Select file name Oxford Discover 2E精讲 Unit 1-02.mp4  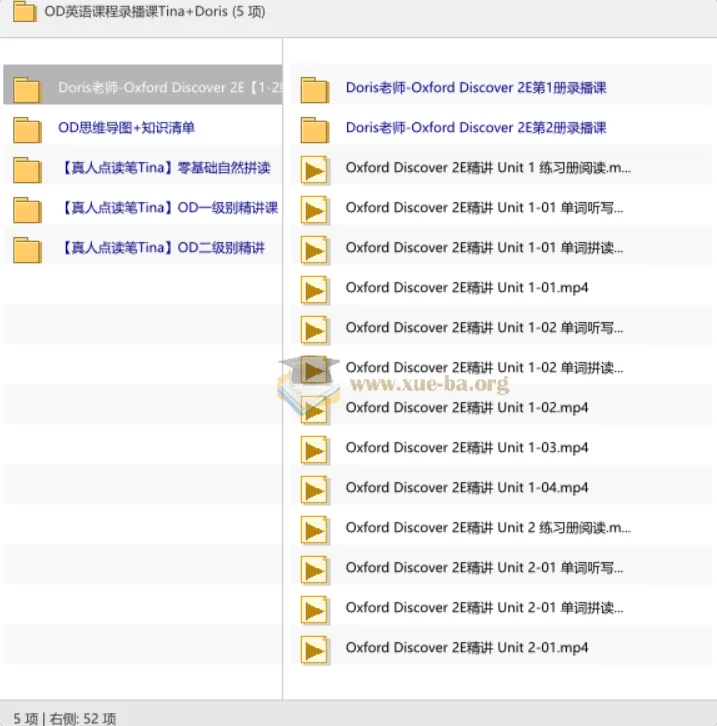point(467,407)
